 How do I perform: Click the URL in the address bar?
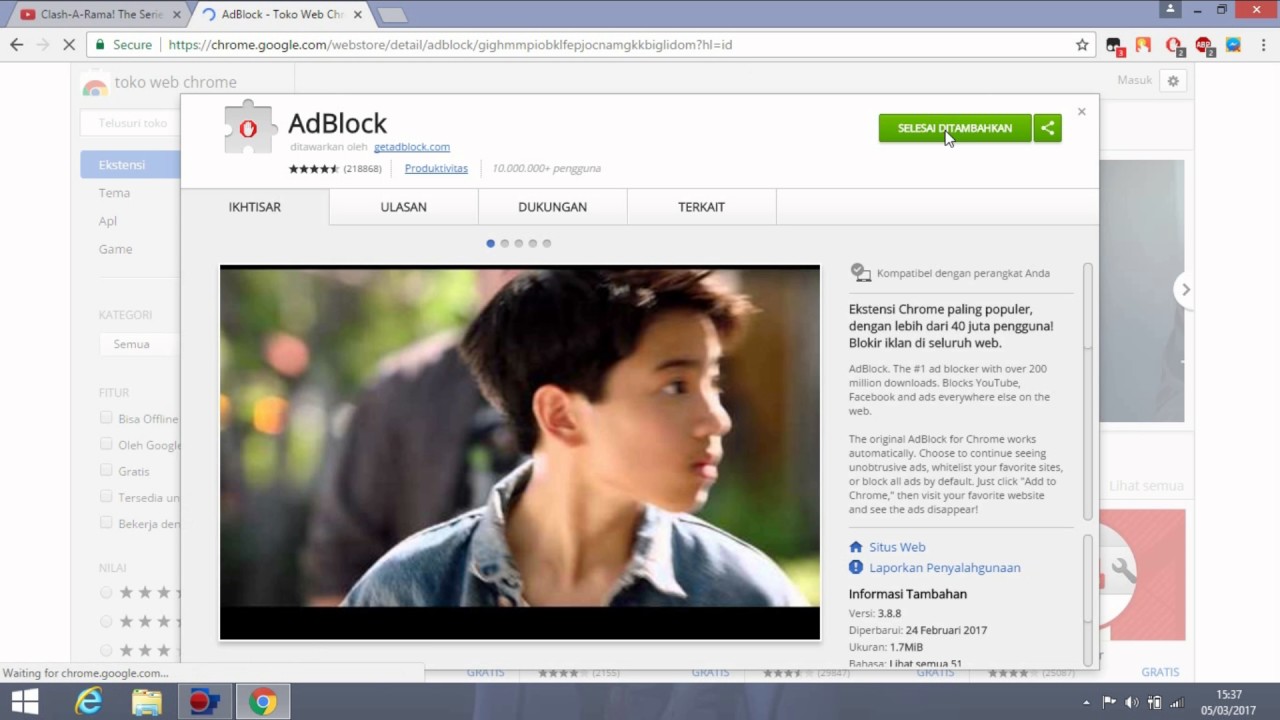pyautogui.click(x=450, y=45)
